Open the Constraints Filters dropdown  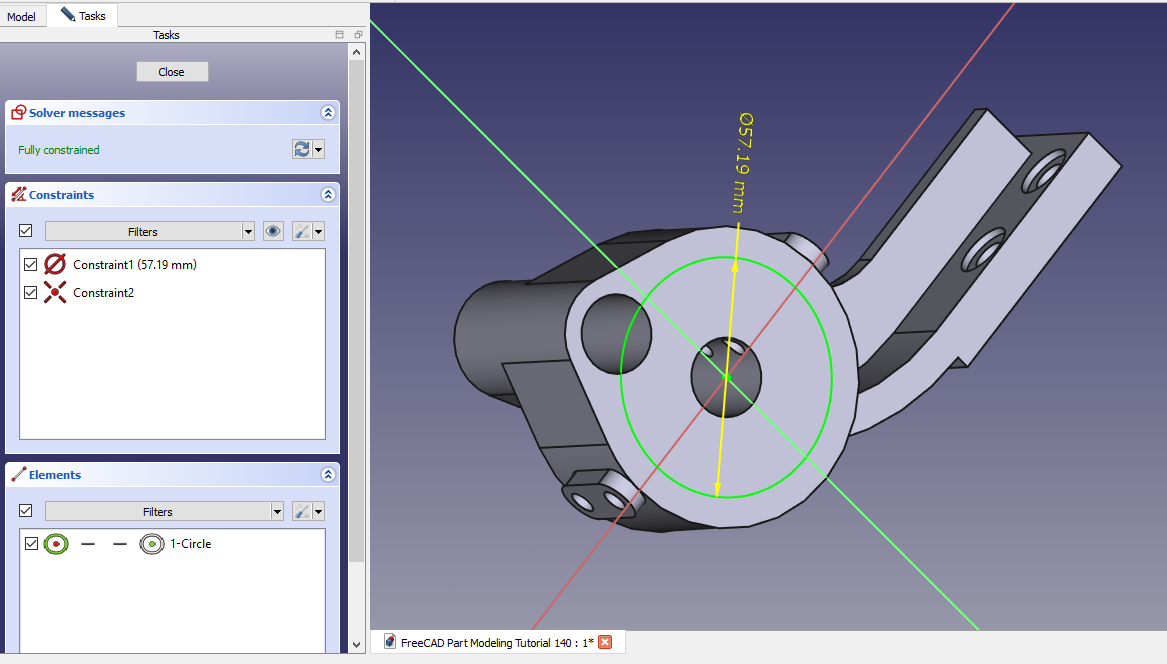(249, 231)
